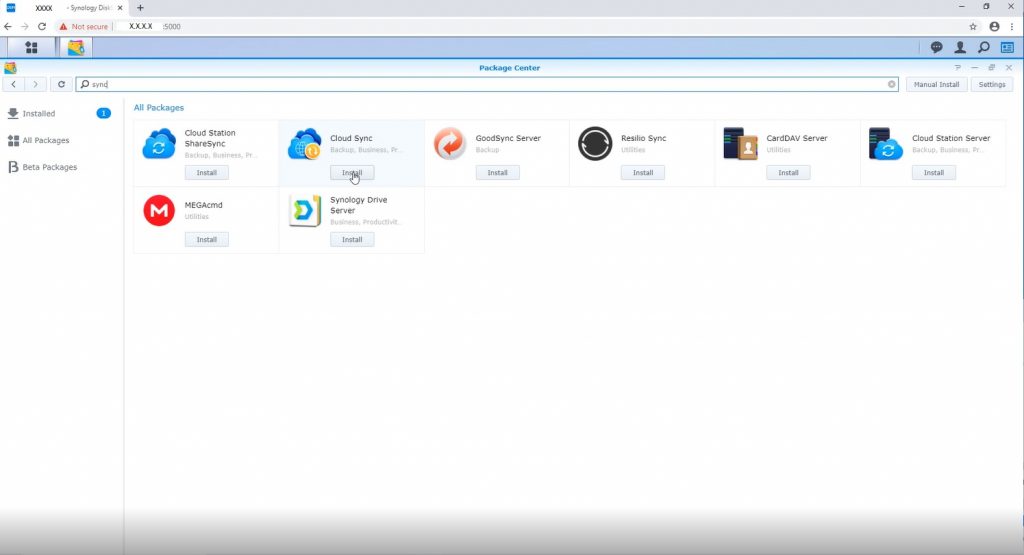Click the Synology Drive Server icon
The image size is (1024, 555).
coord(304,210)
